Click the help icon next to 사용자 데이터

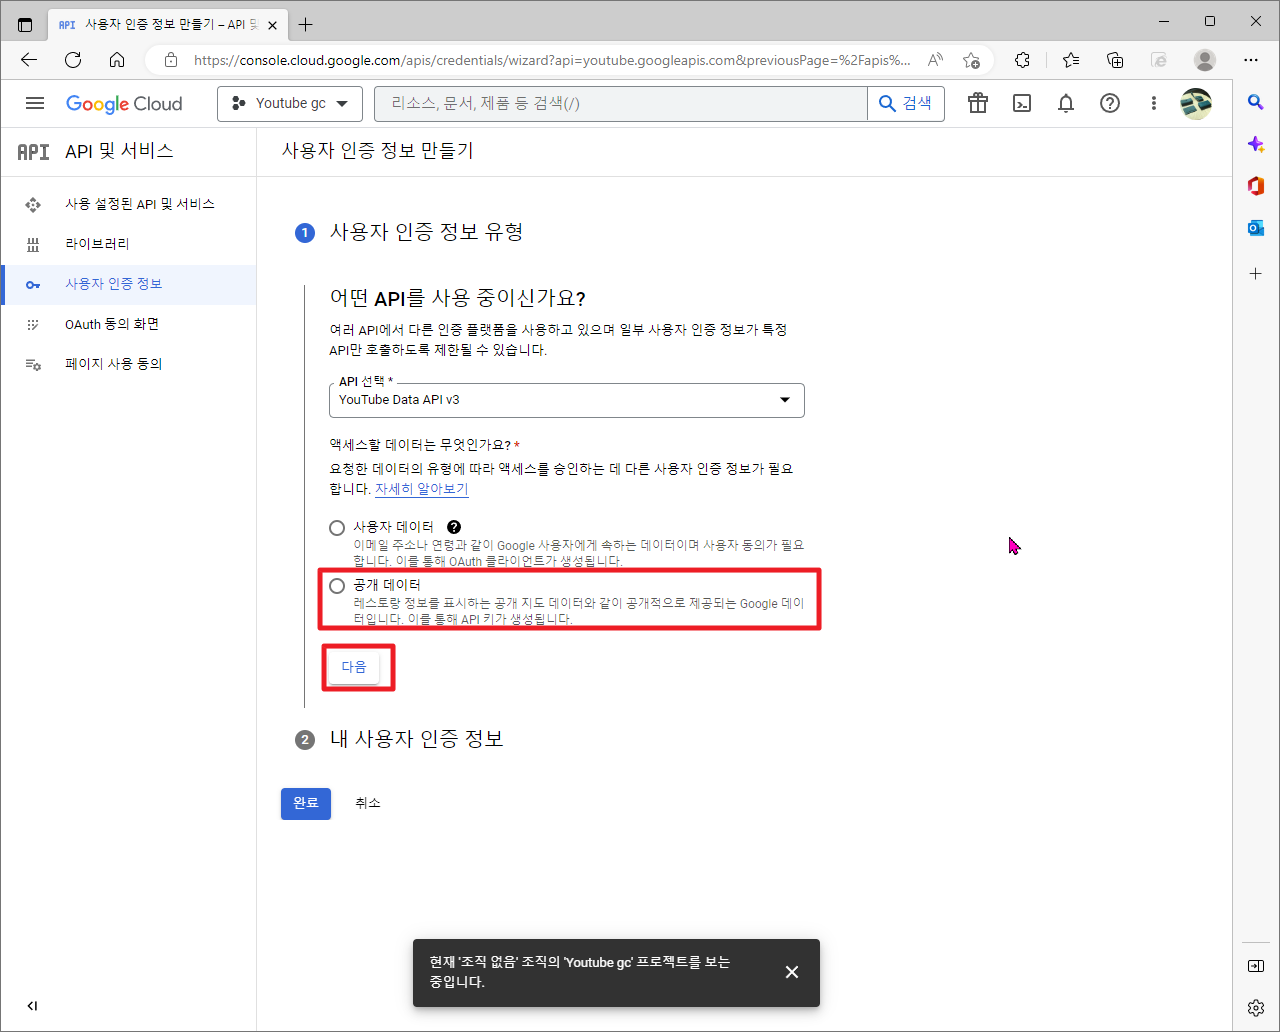(454, 527)
